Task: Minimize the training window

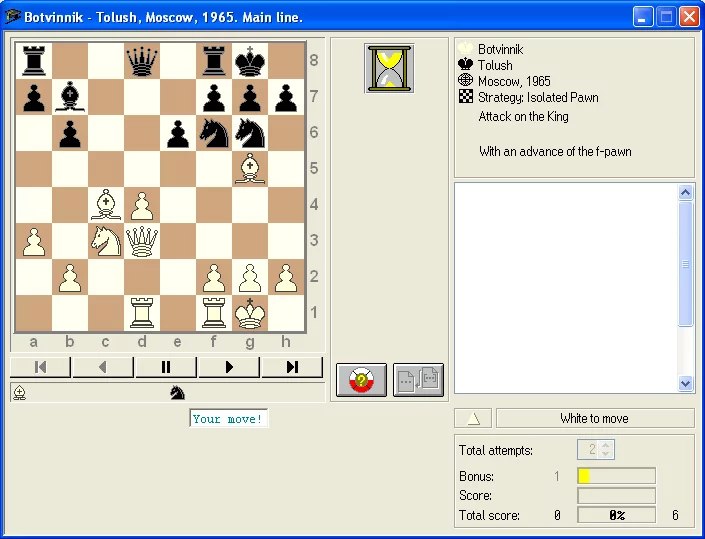Action: click(643, 17)
